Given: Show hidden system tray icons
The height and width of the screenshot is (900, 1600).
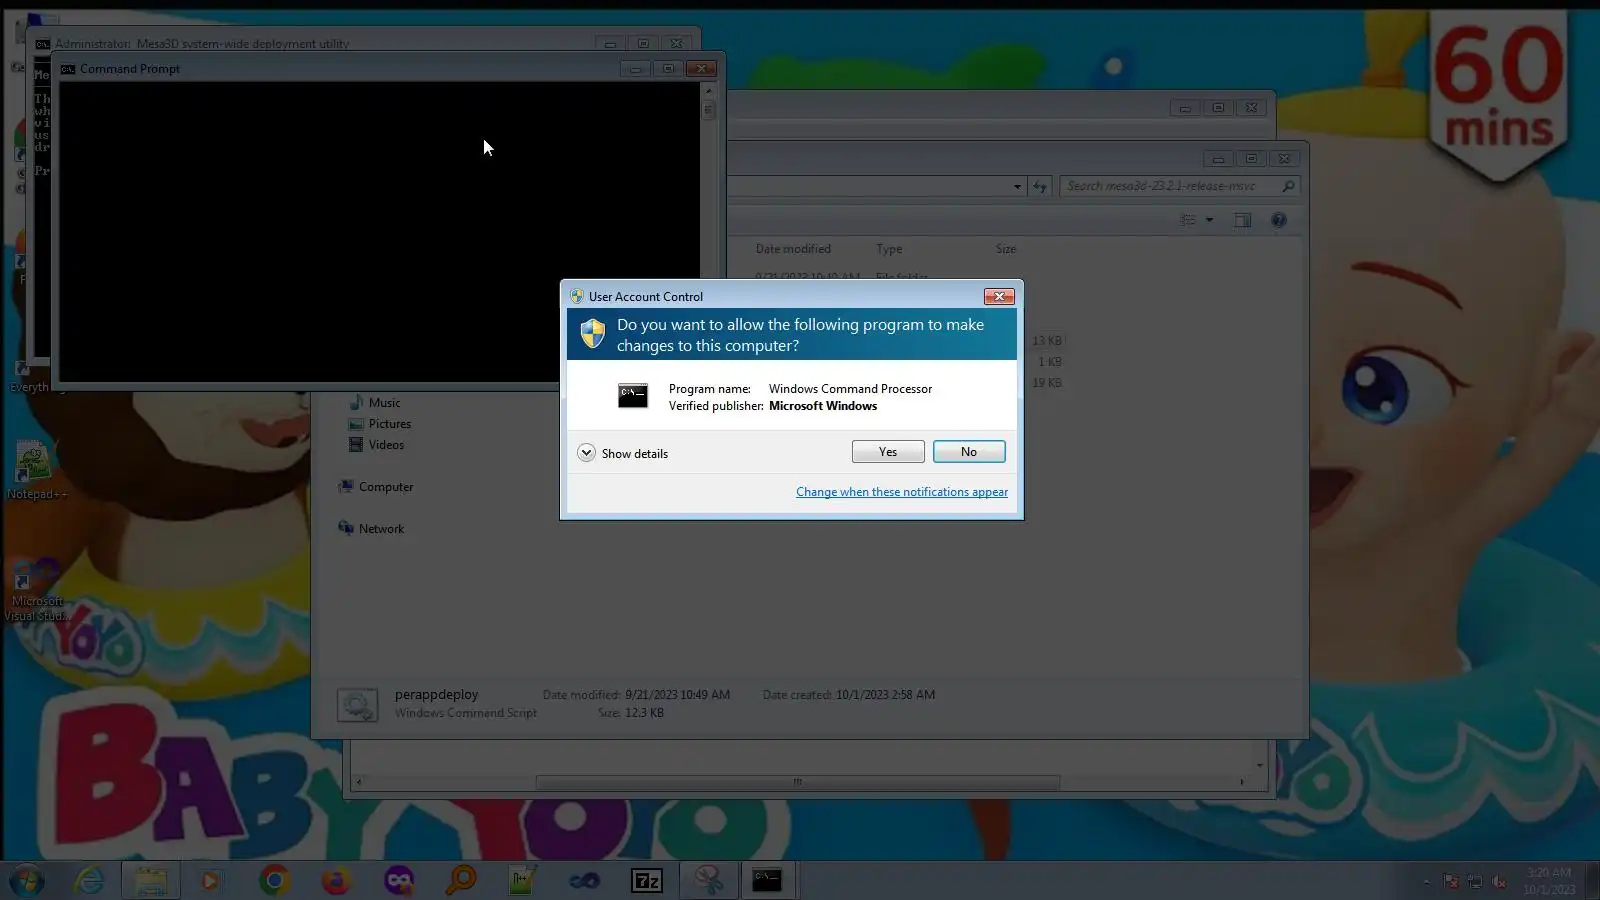Looking at the screenshot, I should click(1426, 881).
